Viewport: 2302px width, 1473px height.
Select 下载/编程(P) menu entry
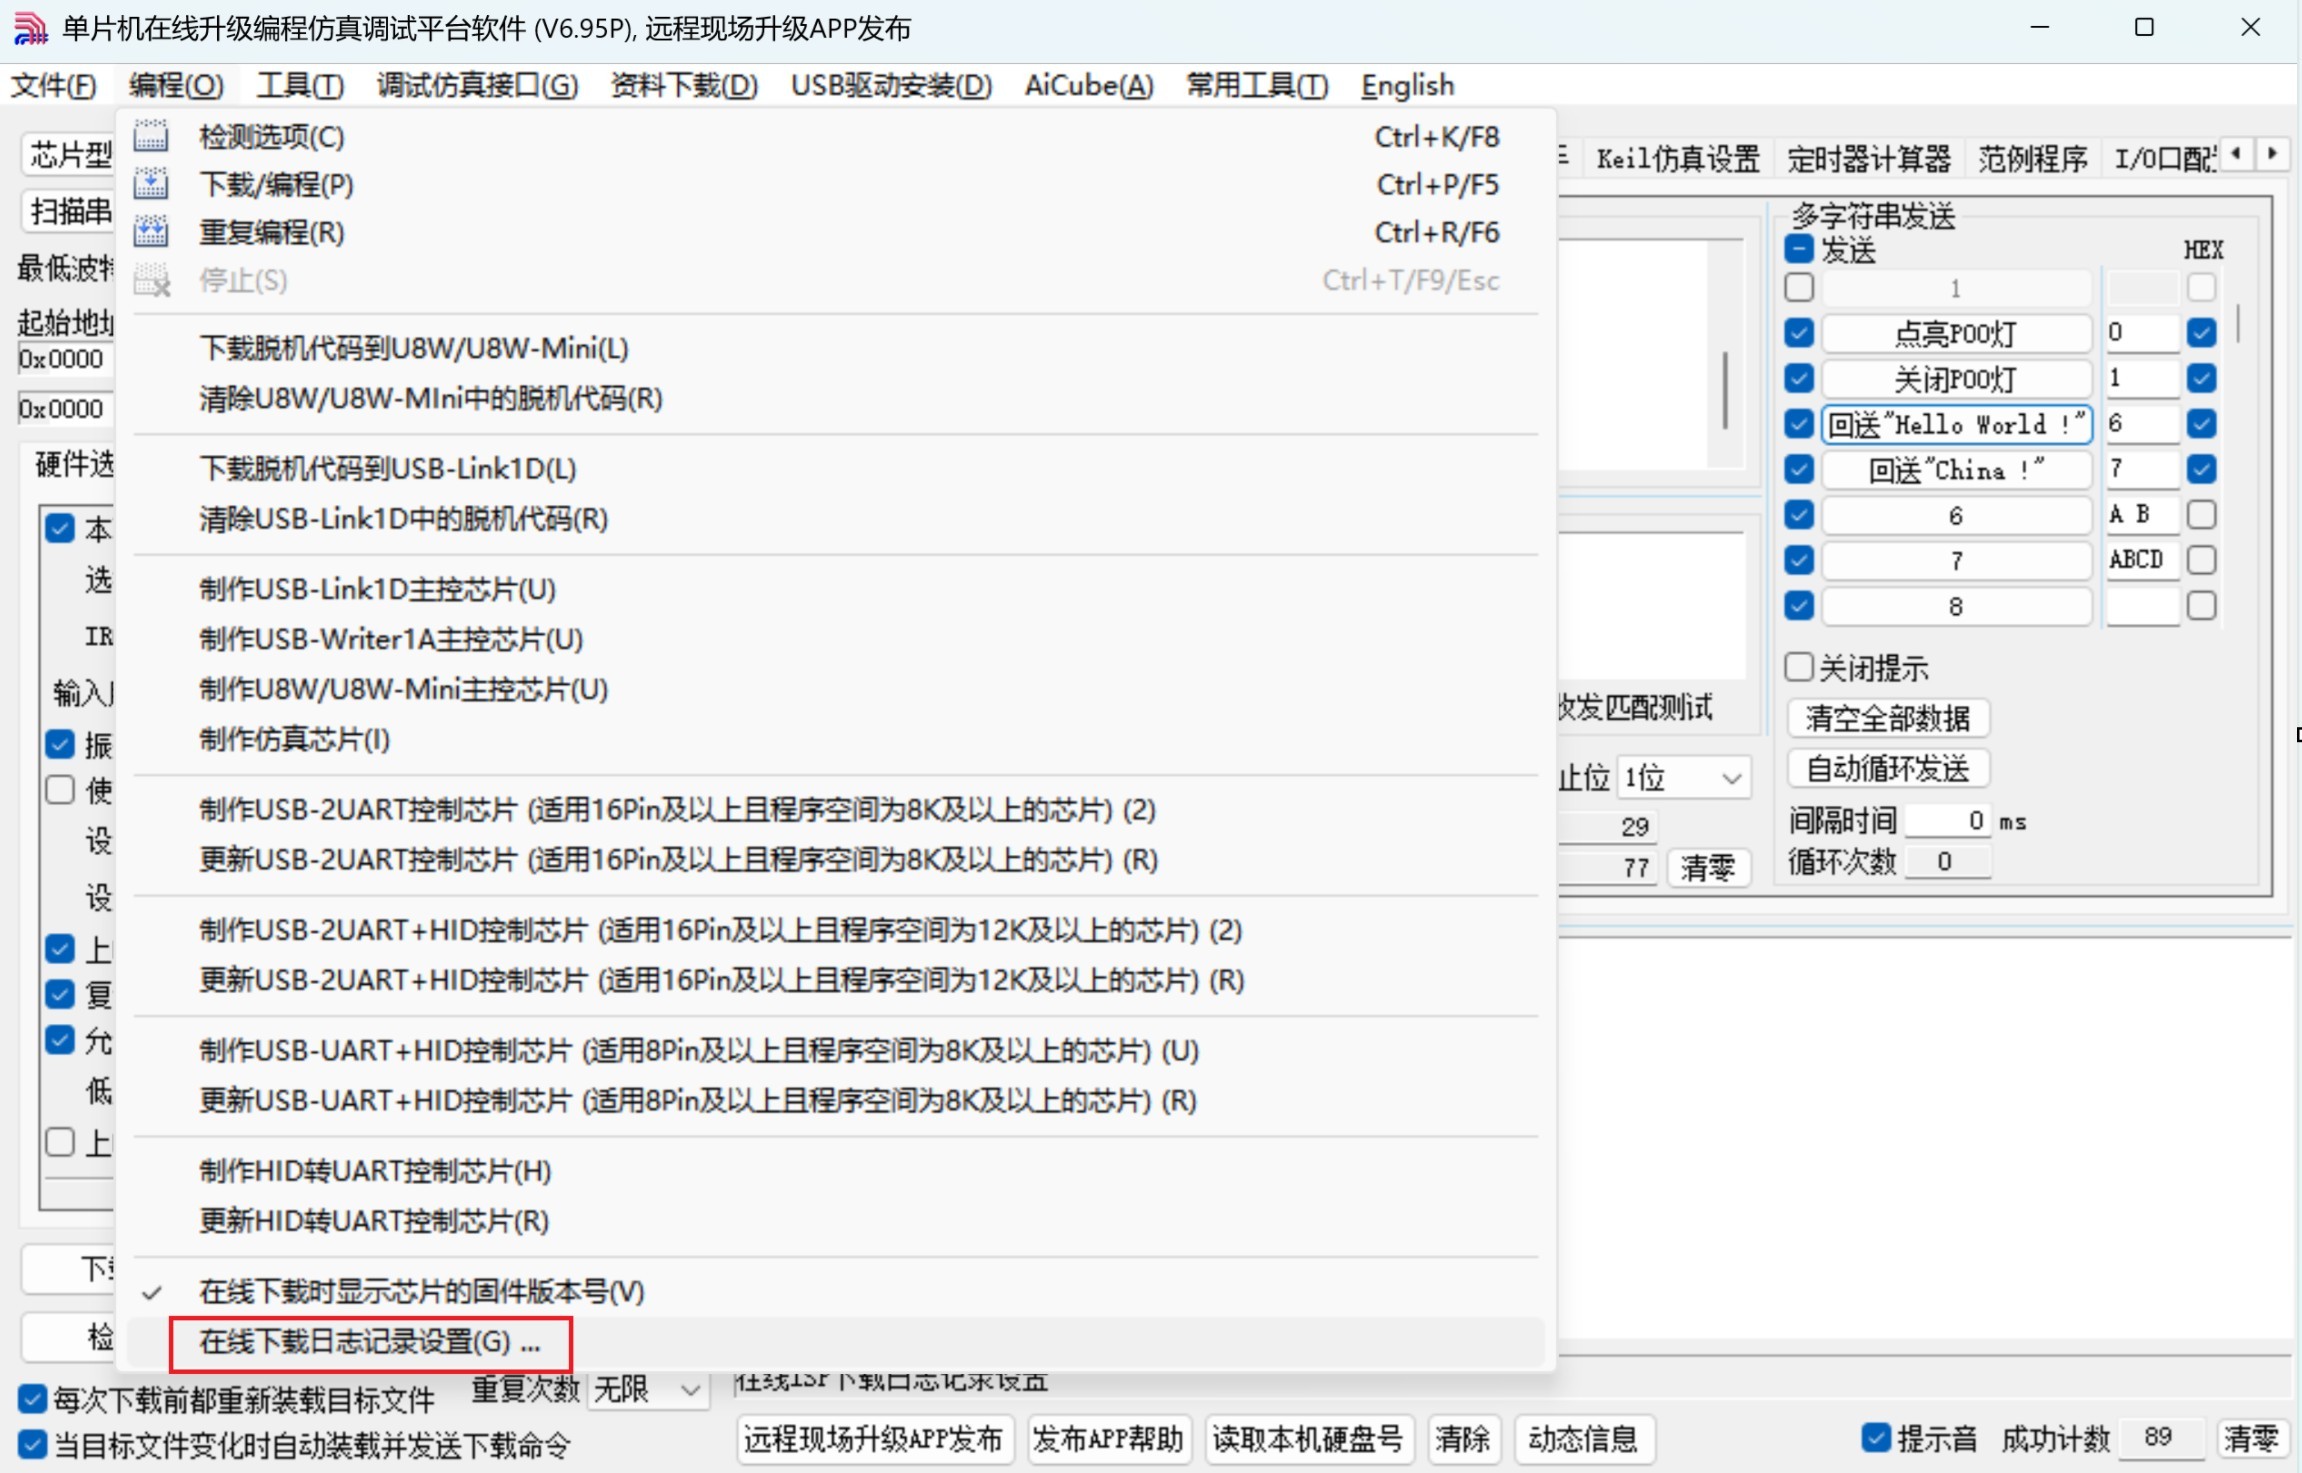pyautogui.click(x=835, y=185)
